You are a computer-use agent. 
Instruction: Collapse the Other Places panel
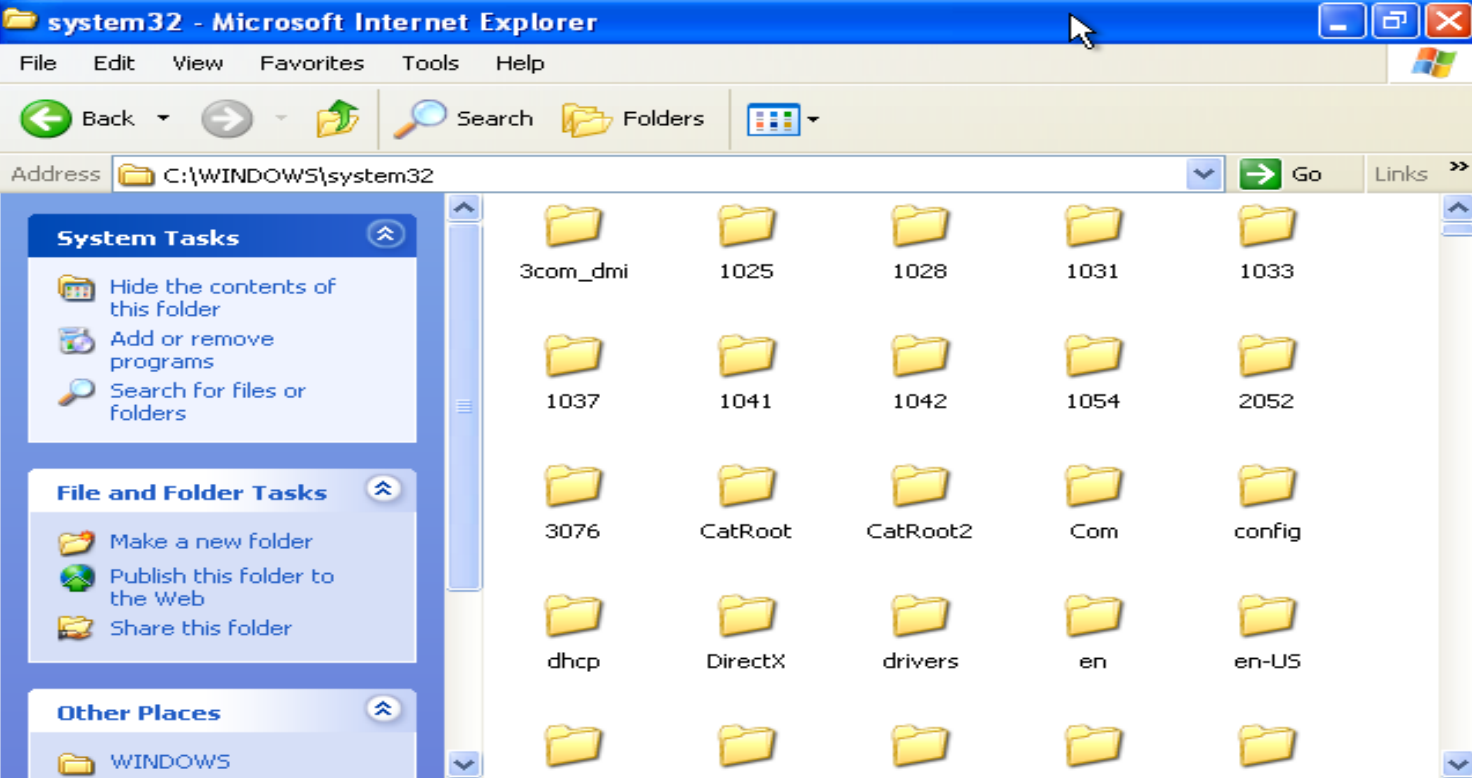(385, 710)
